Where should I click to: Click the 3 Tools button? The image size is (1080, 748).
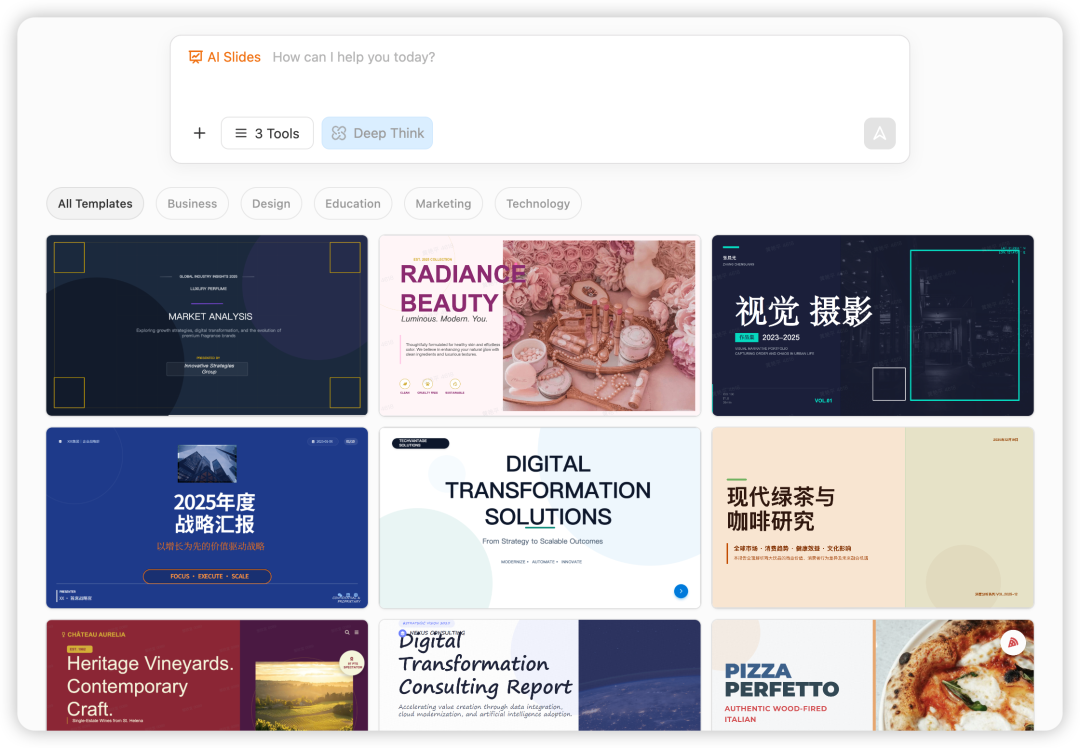[267, 132]
